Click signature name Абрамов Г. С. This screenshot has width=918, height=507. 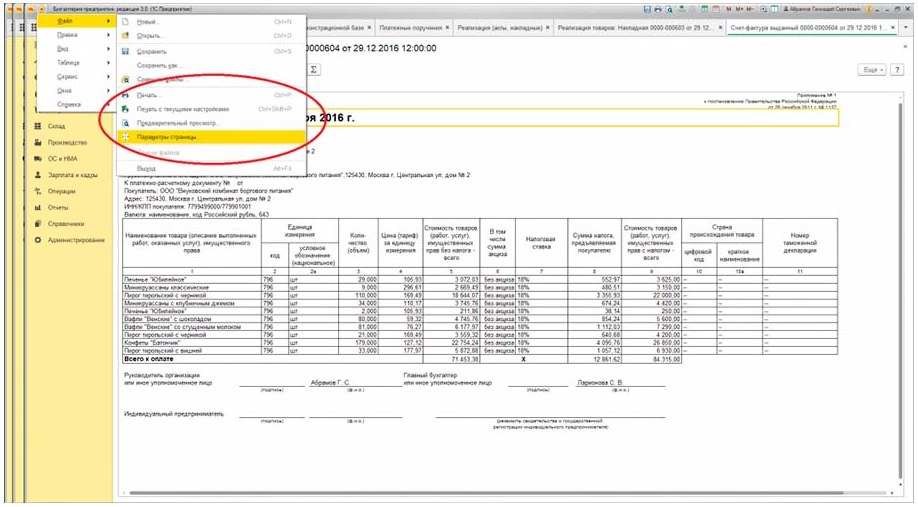click(330, 382)
